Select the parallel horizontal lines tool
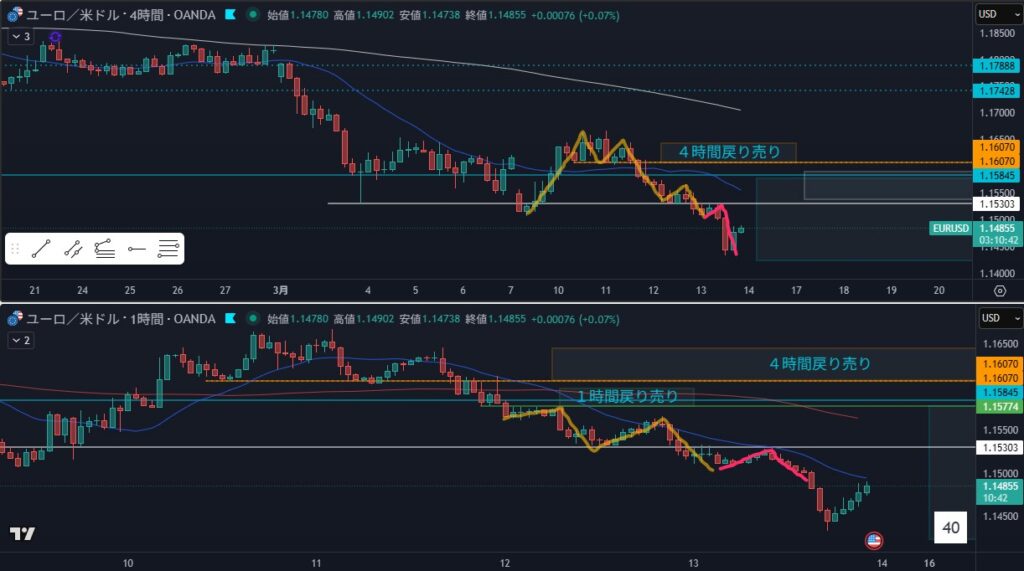This screenshot has height=571, width=1024. point(169,249)
